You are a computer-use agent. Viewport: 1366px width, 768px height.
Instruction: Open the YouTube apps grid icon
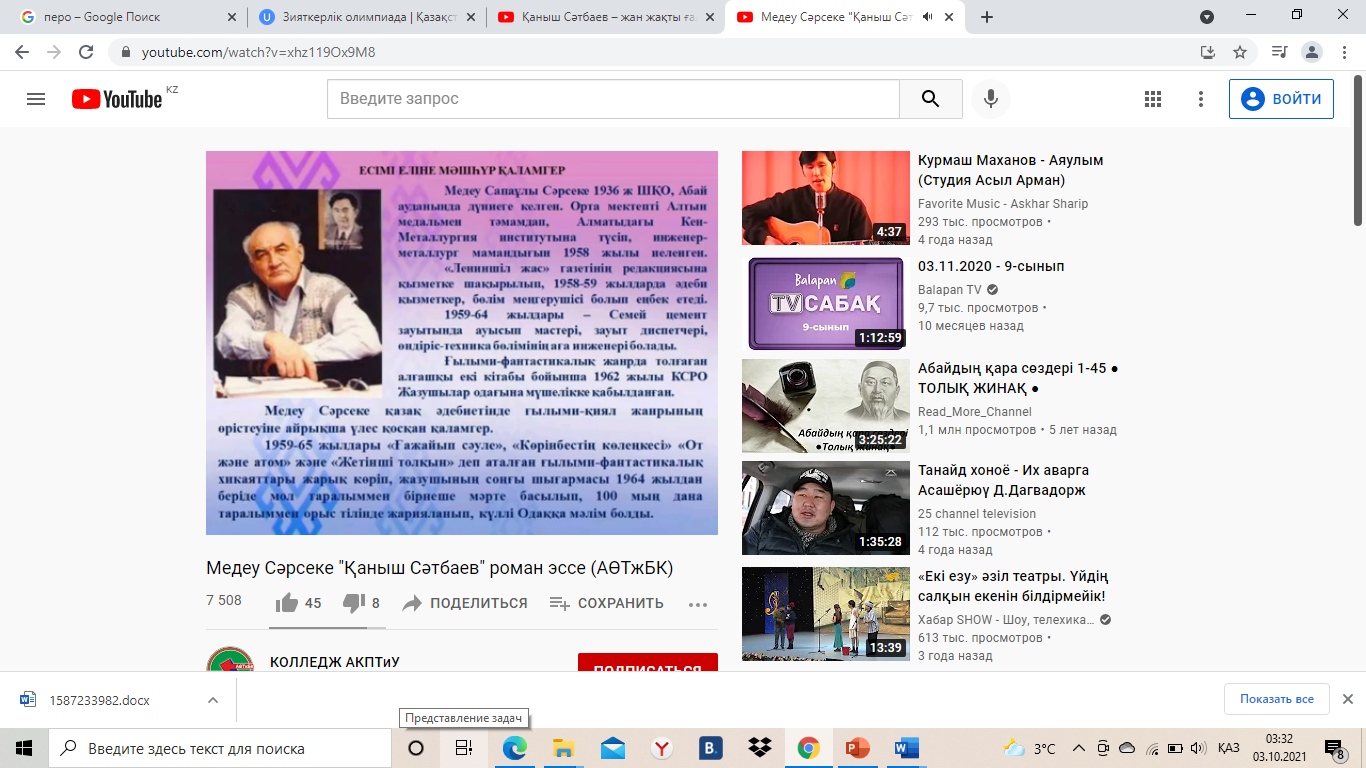coord(1153,99)
